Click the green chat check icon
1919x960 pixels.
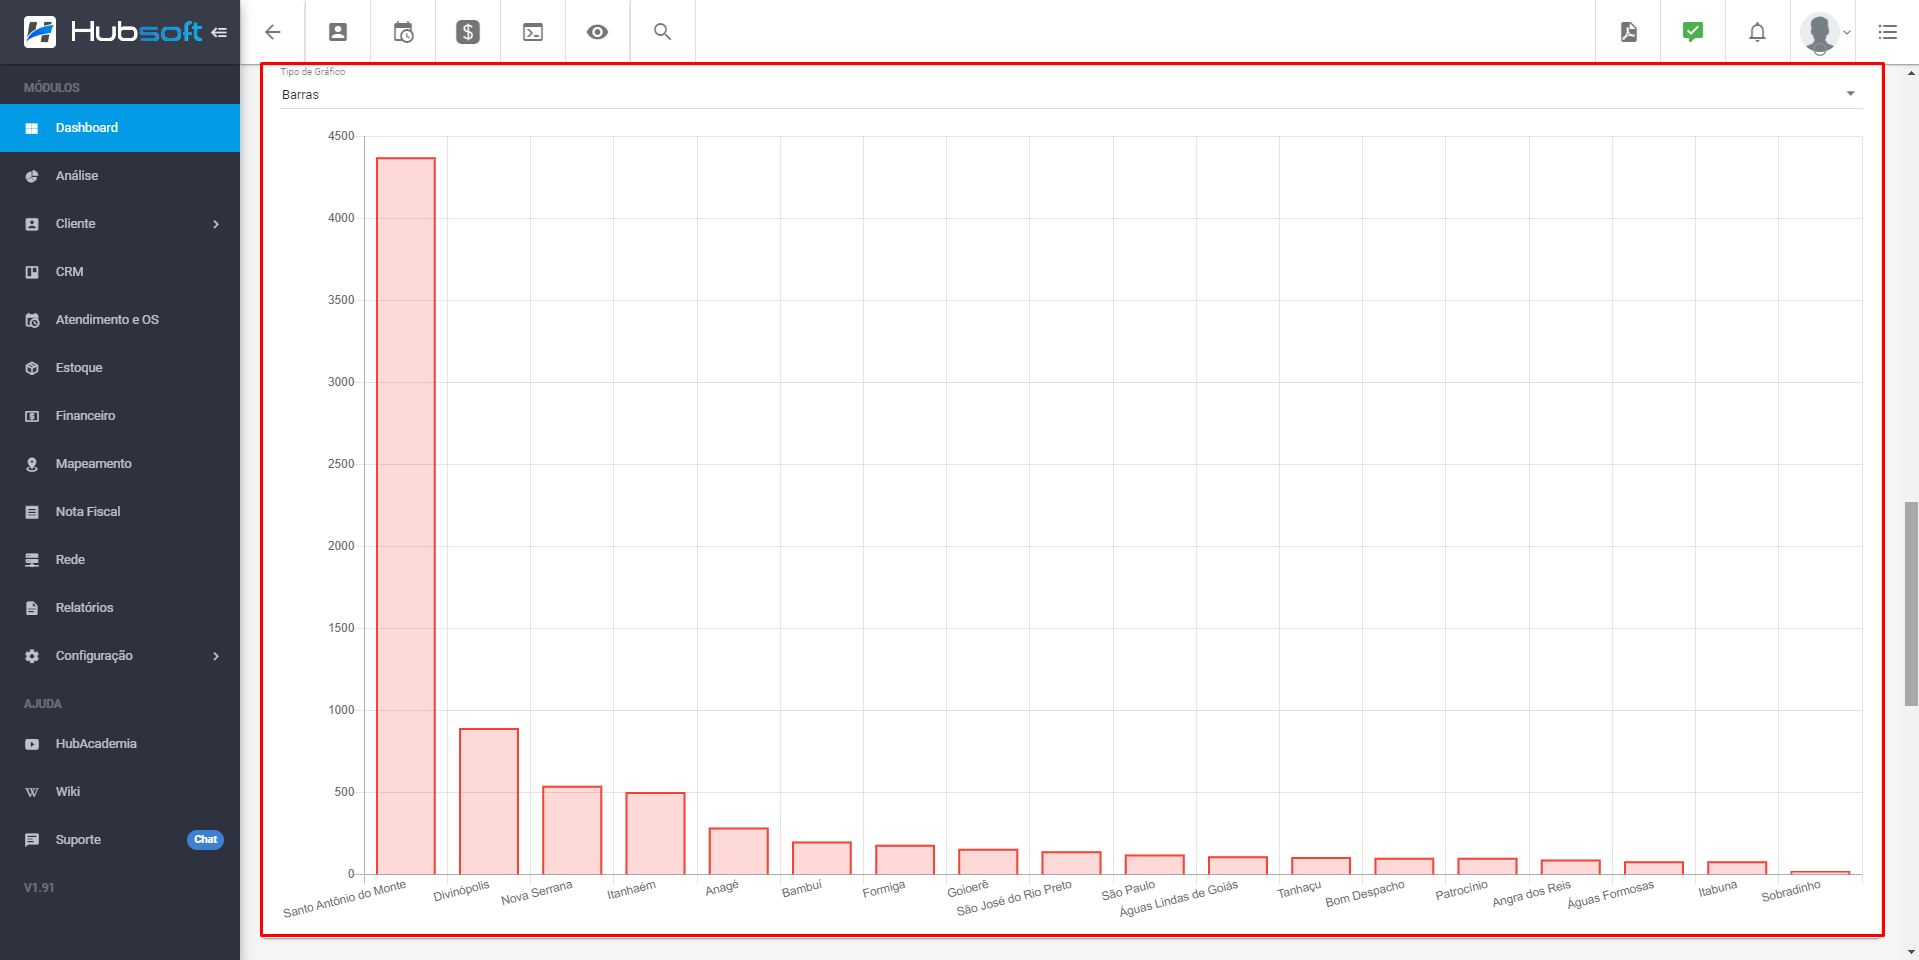(1692, 32)
